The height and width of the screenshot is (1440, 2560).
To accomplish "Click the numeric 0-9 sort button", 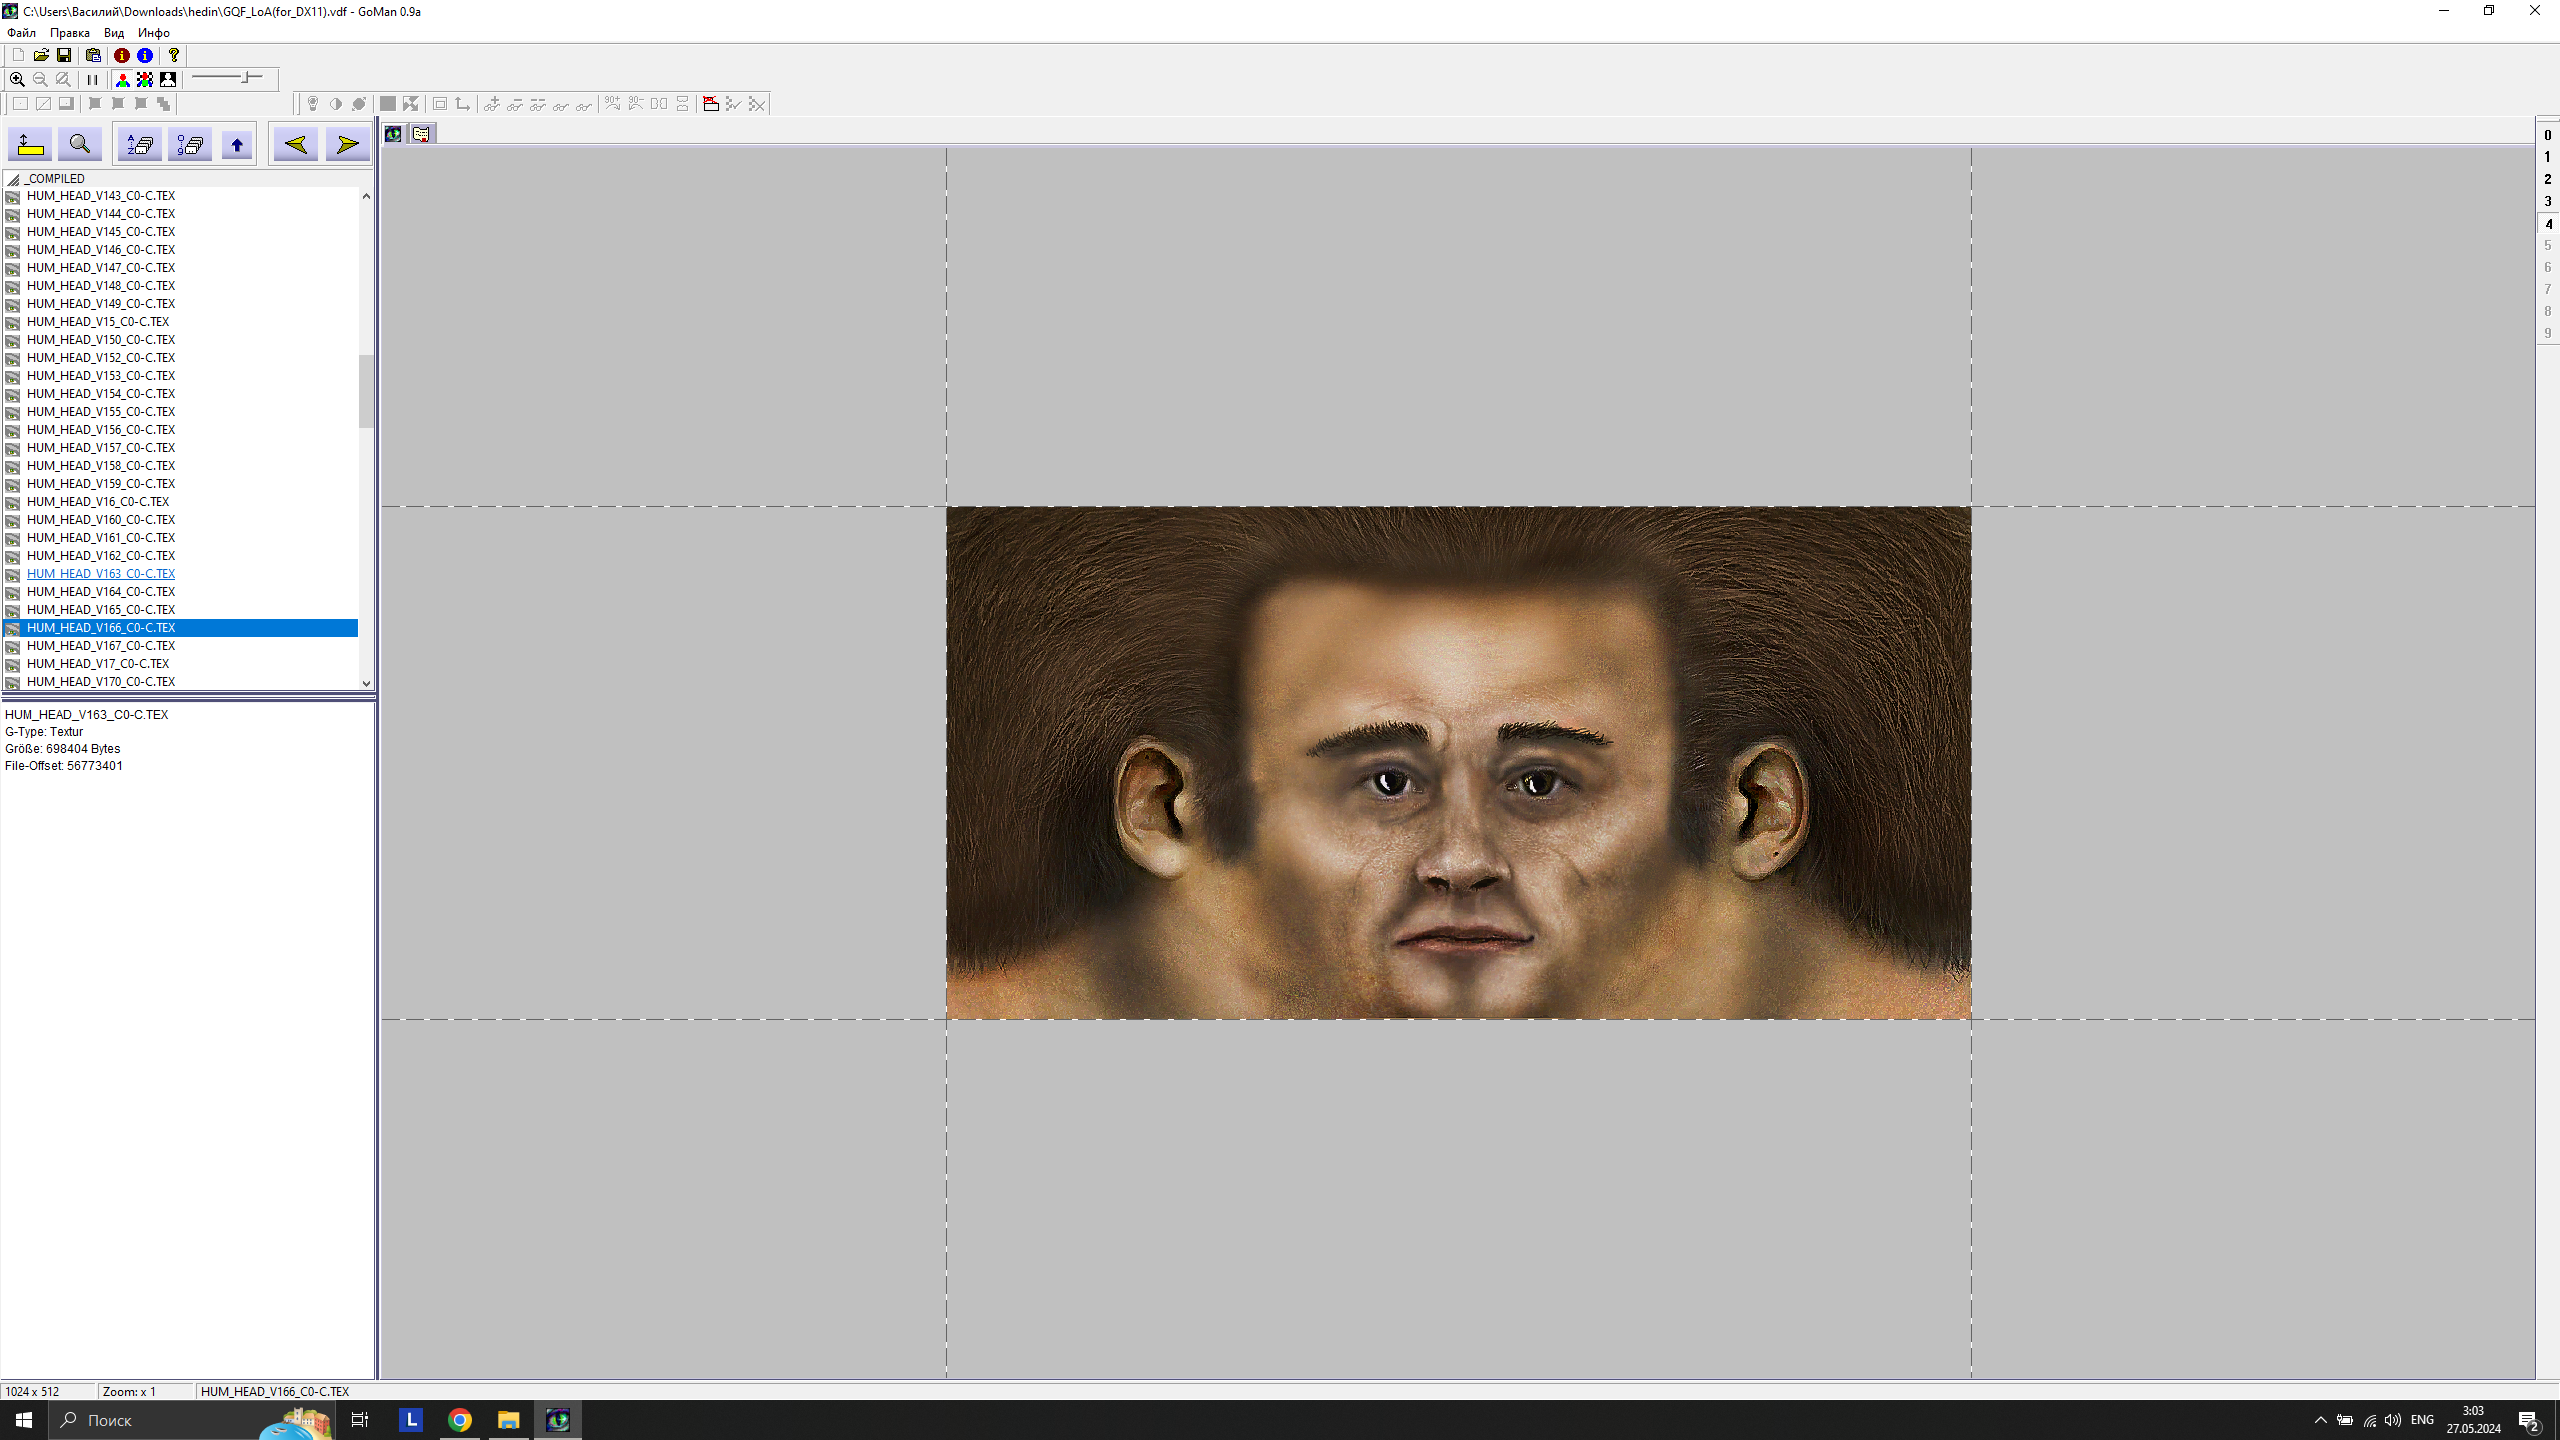I will click(189, 145).
